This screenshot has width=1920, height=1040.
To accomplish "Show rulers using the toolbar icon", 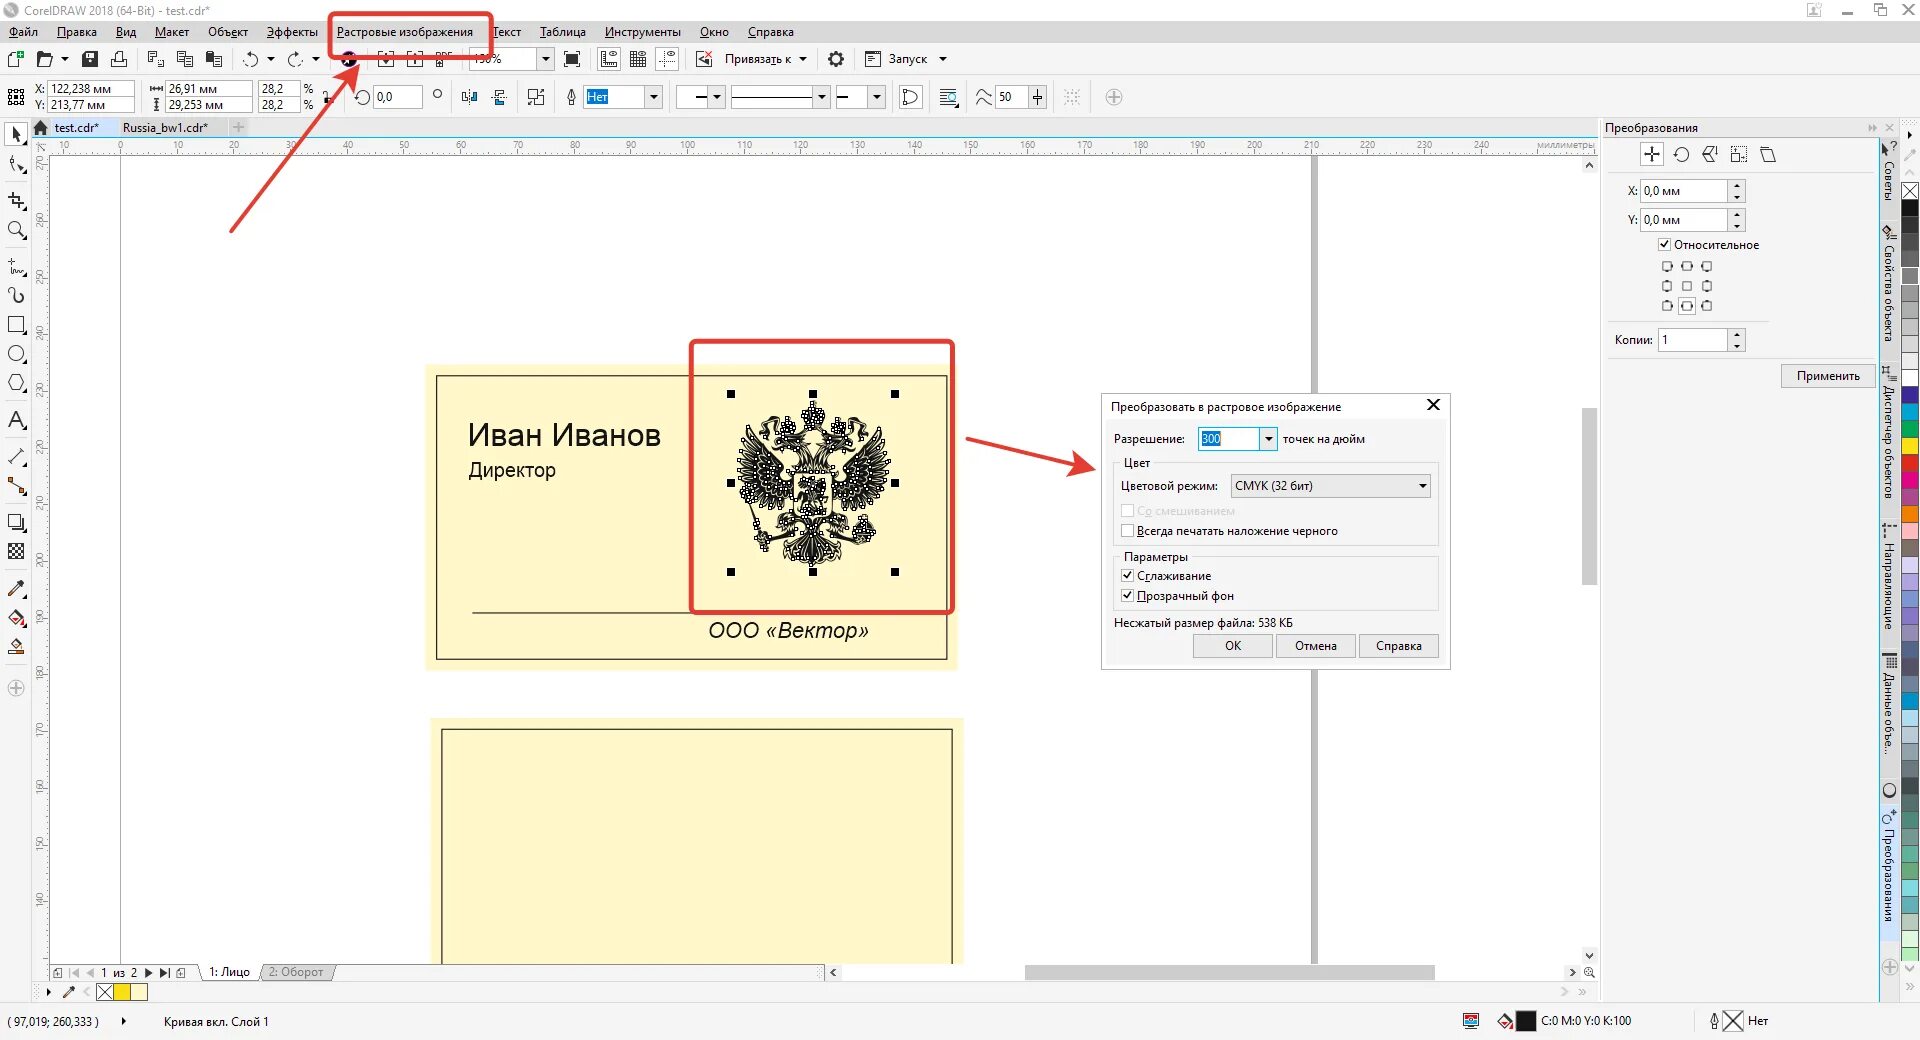I will coord(609,59).
